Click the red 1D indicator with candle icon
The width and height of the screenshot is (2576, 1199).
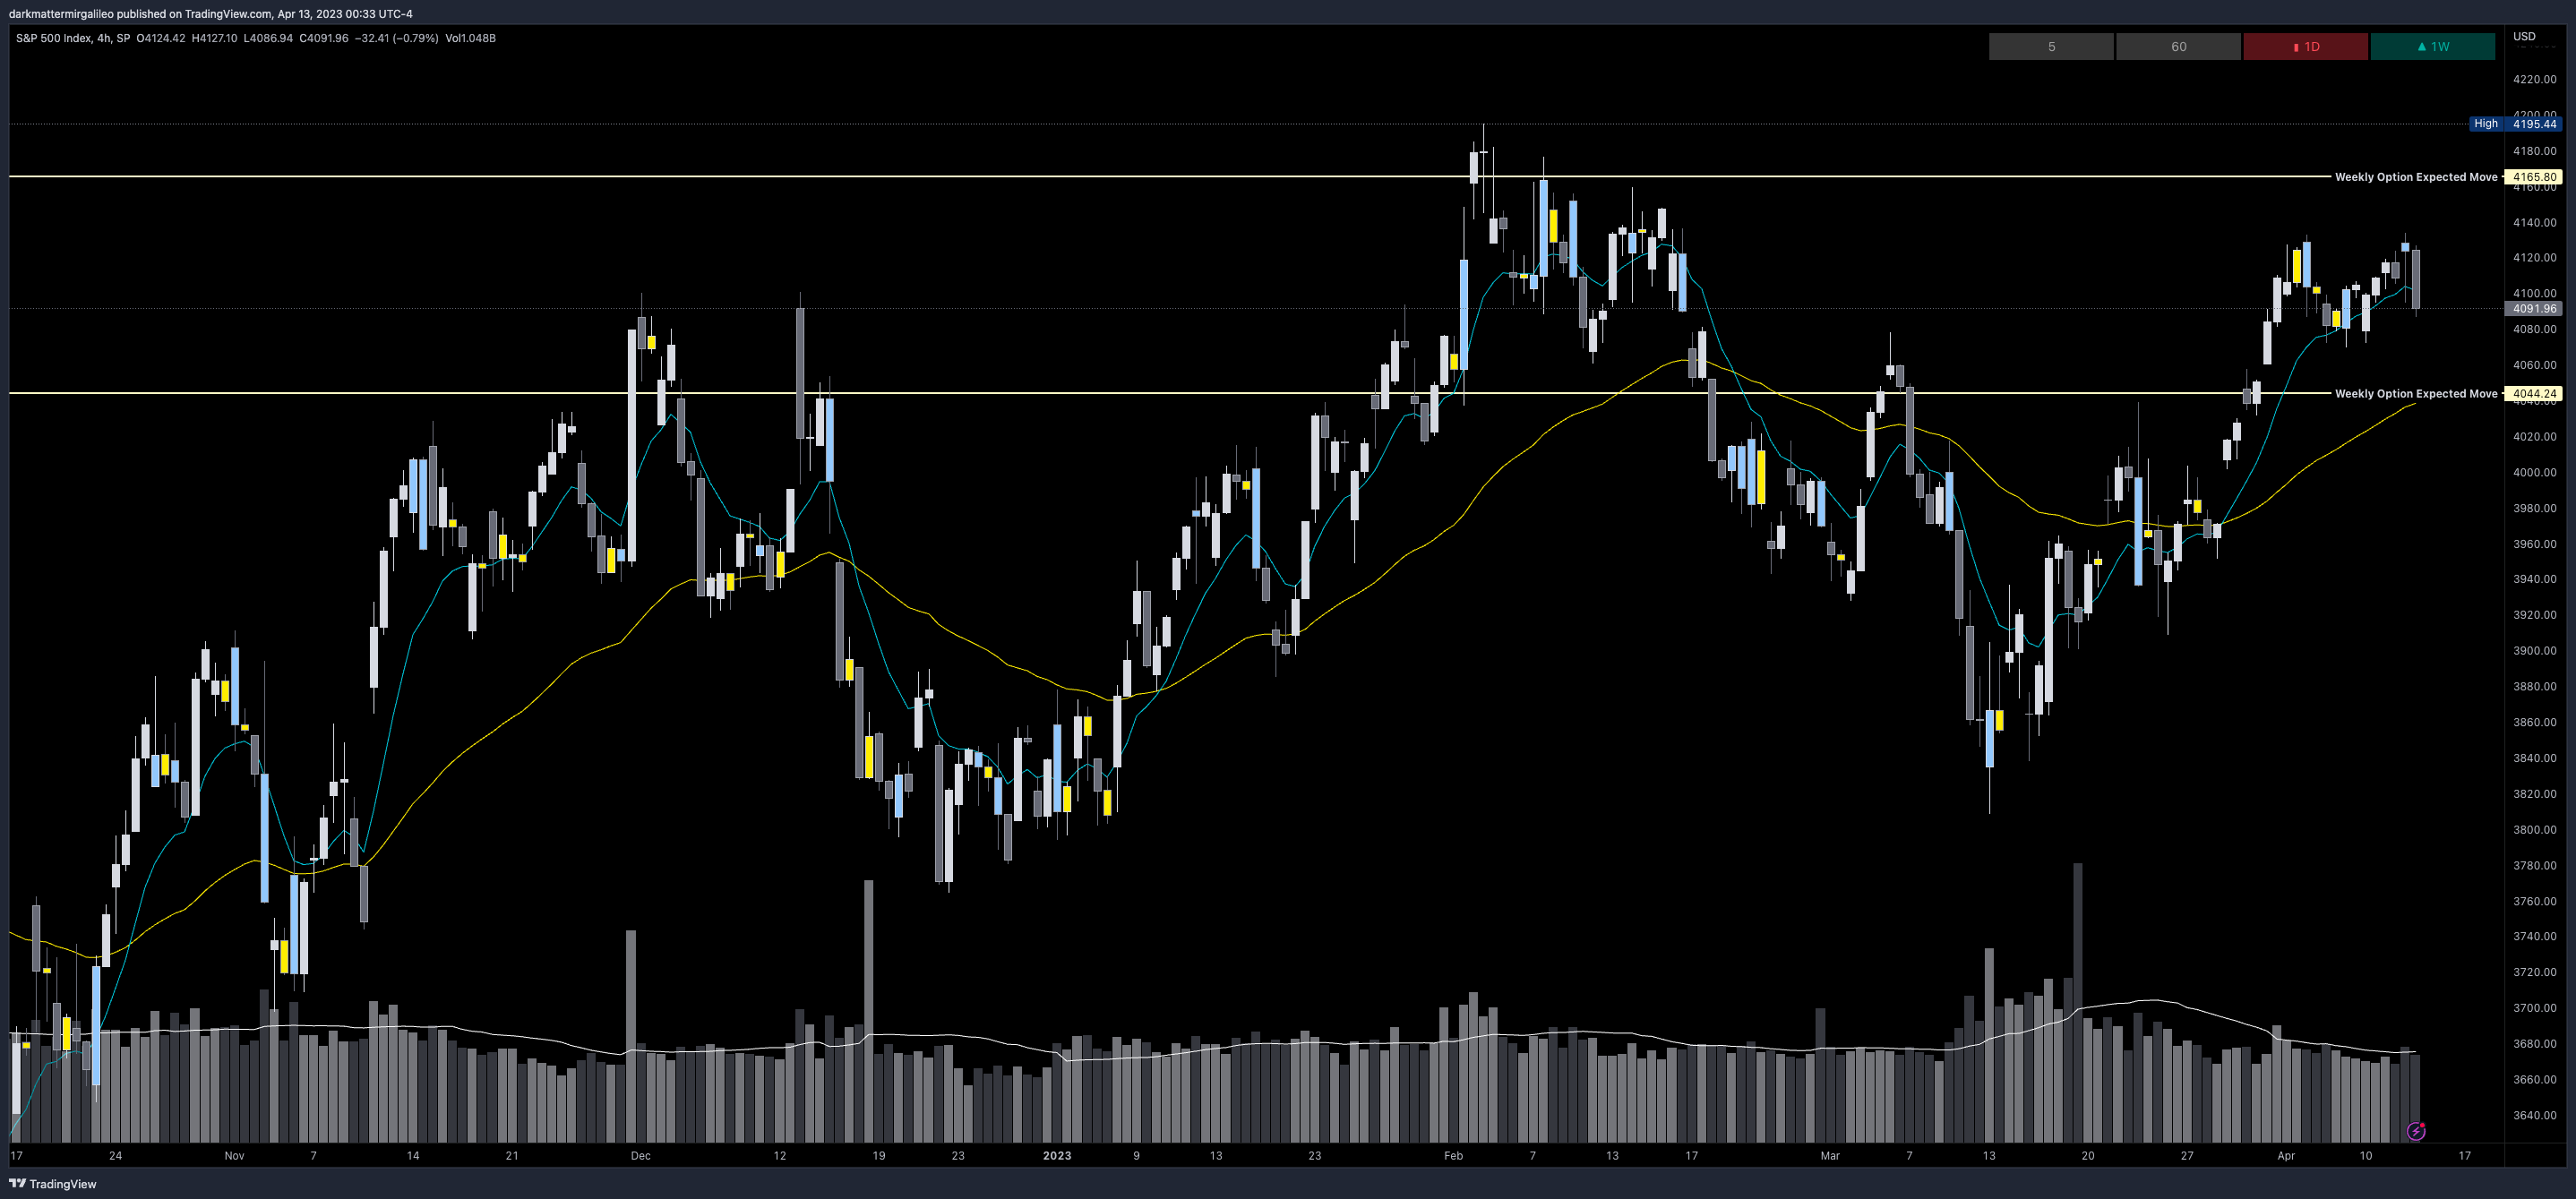(x=2305, y=47)
